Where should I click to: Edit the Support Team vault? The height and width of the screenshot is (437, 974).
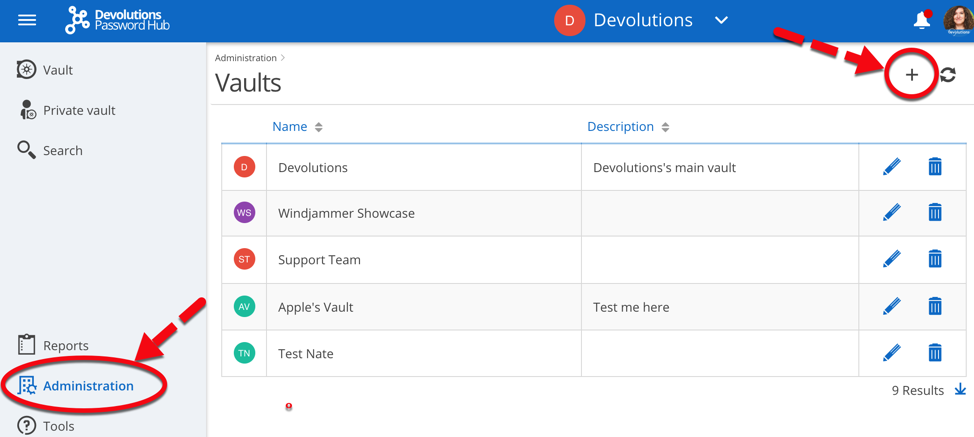891,259
